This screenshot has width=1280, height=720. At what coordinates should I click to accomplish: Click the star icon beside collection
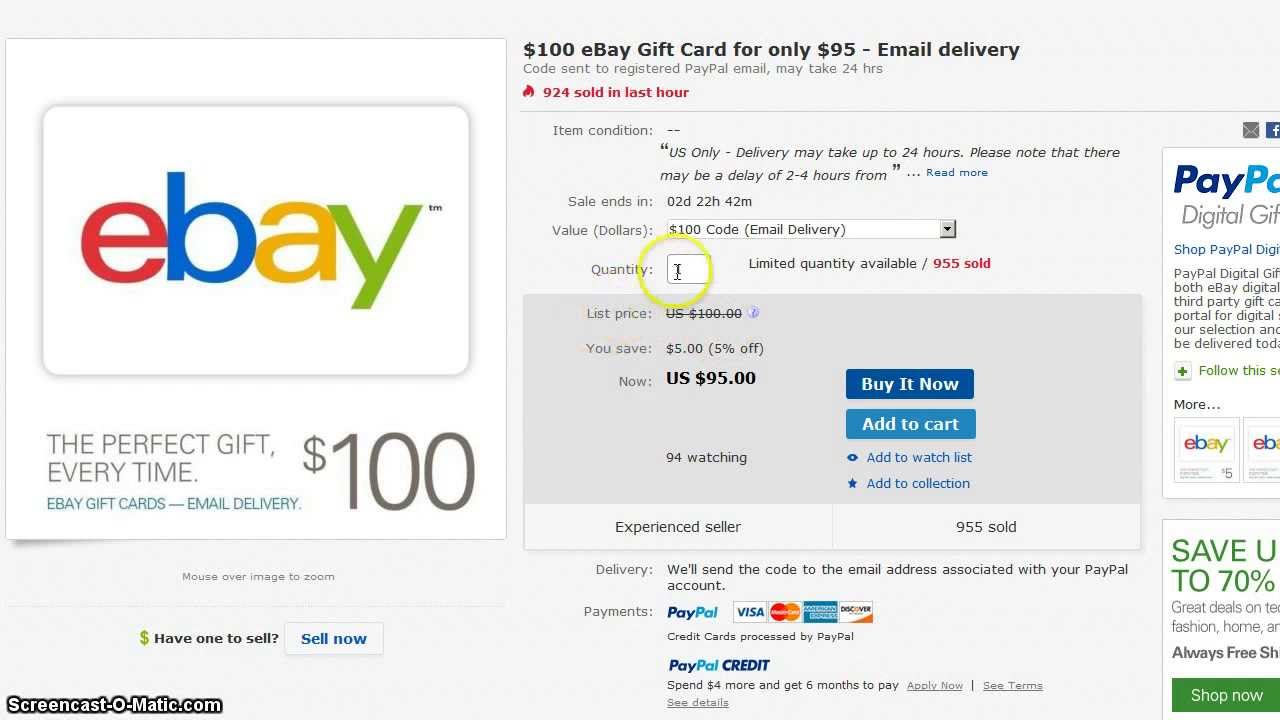click(852, 484)
